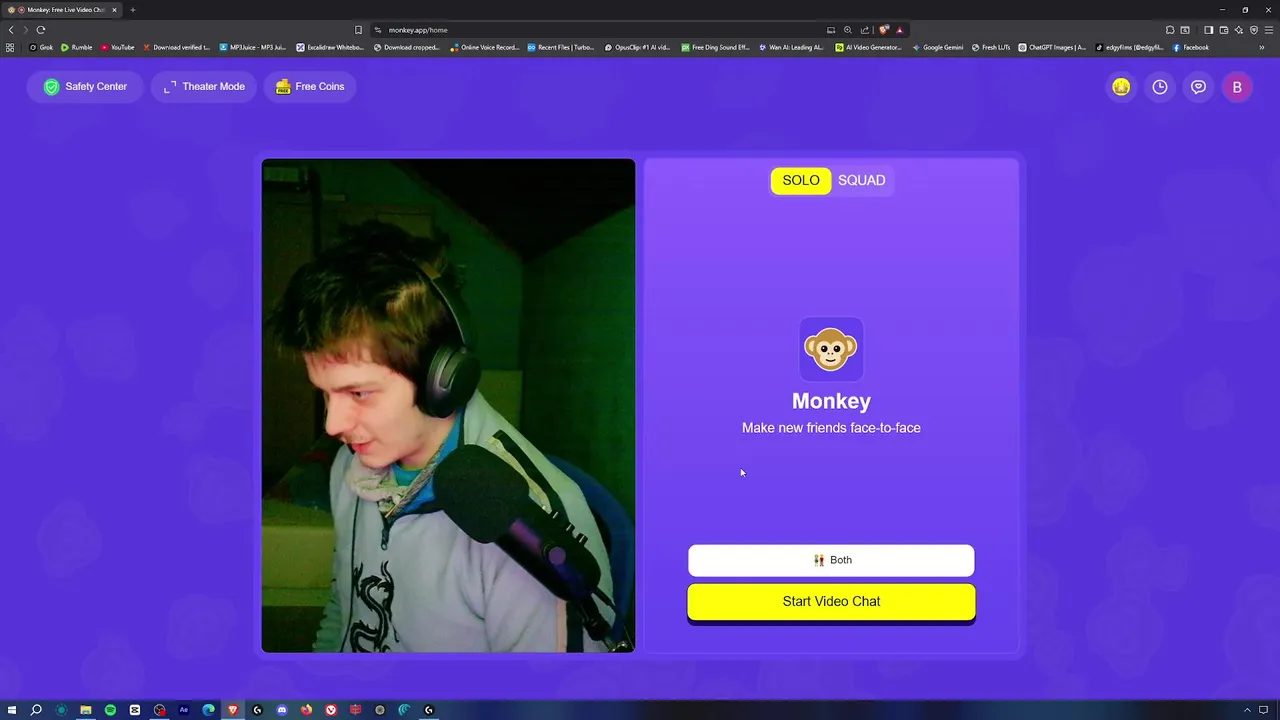Go back in browser history

tap(11, 30)
